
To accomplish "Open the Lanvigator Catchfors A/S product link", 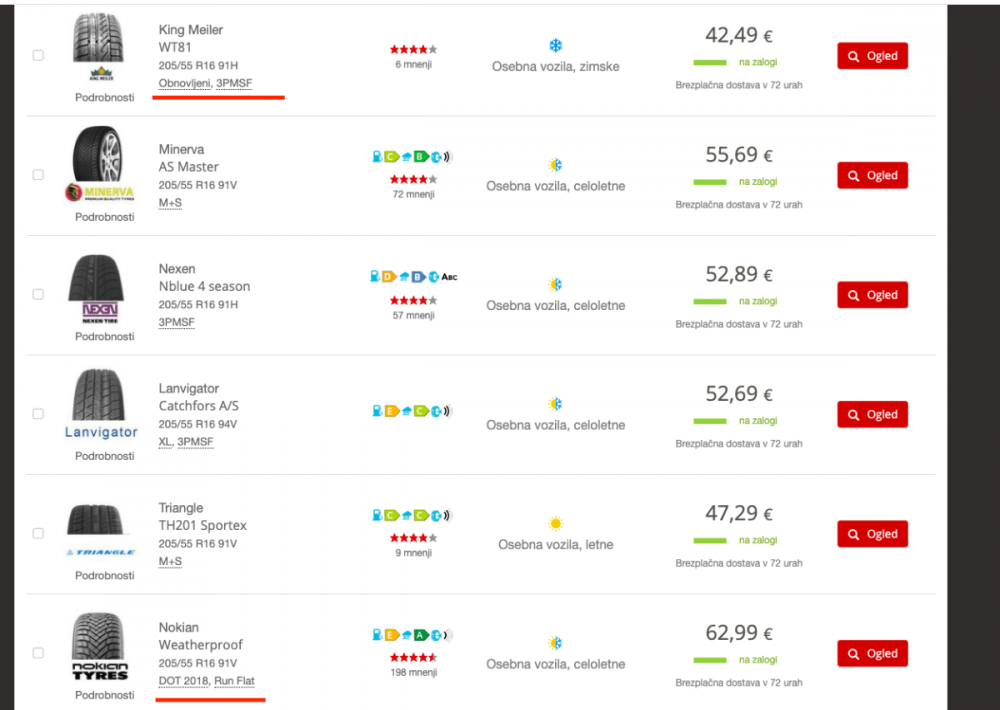I will click(x=198, y=397).
